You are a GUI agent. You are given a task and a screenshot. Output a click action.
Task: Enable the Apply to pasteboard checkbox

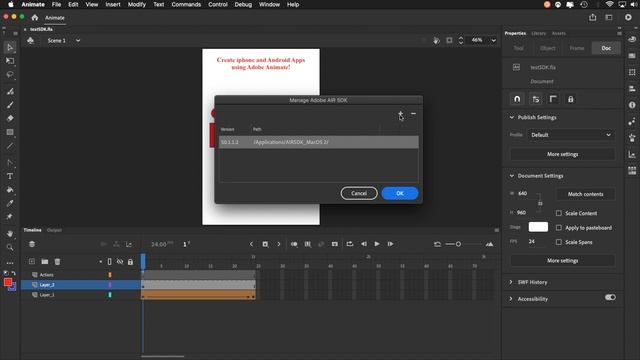[x=559, y=228]
